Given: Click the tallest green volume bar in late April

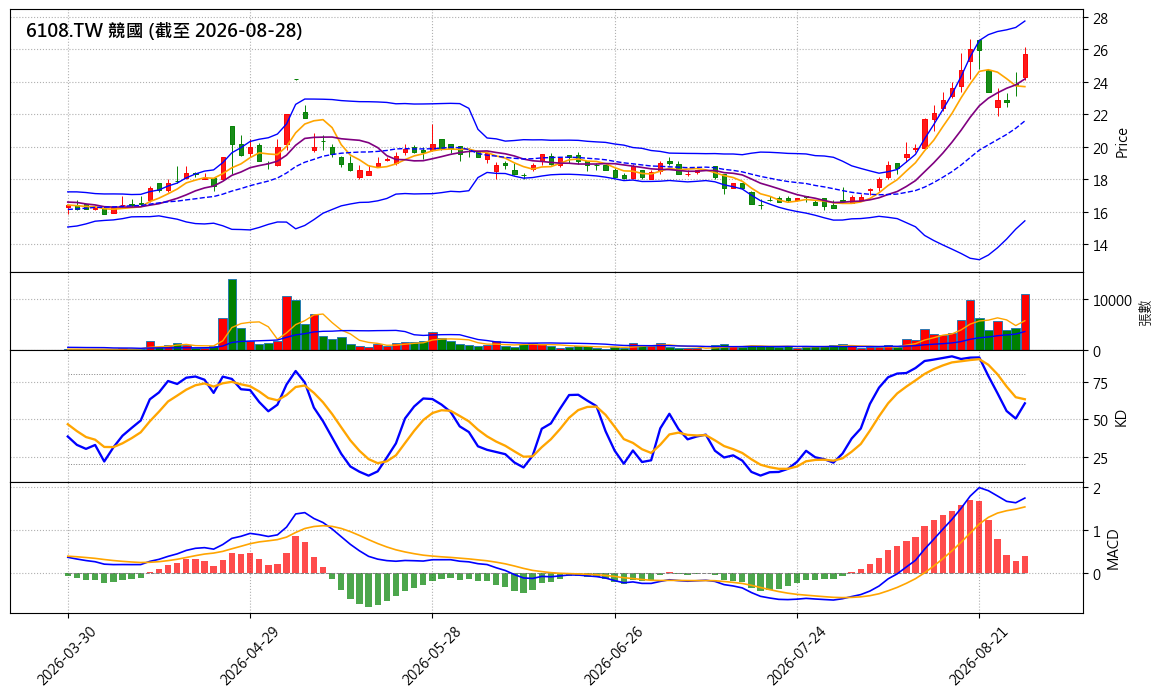Looking at the screenshot, I should pos(232,315).
